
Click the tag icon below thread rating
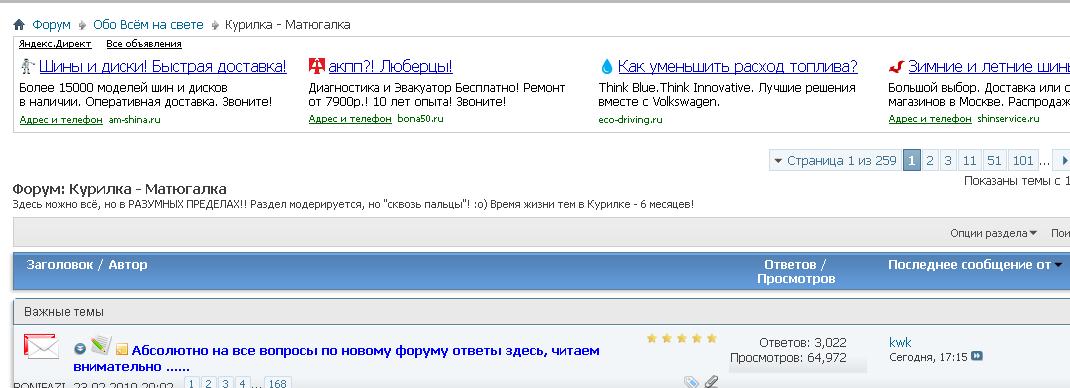pos(691,383)
